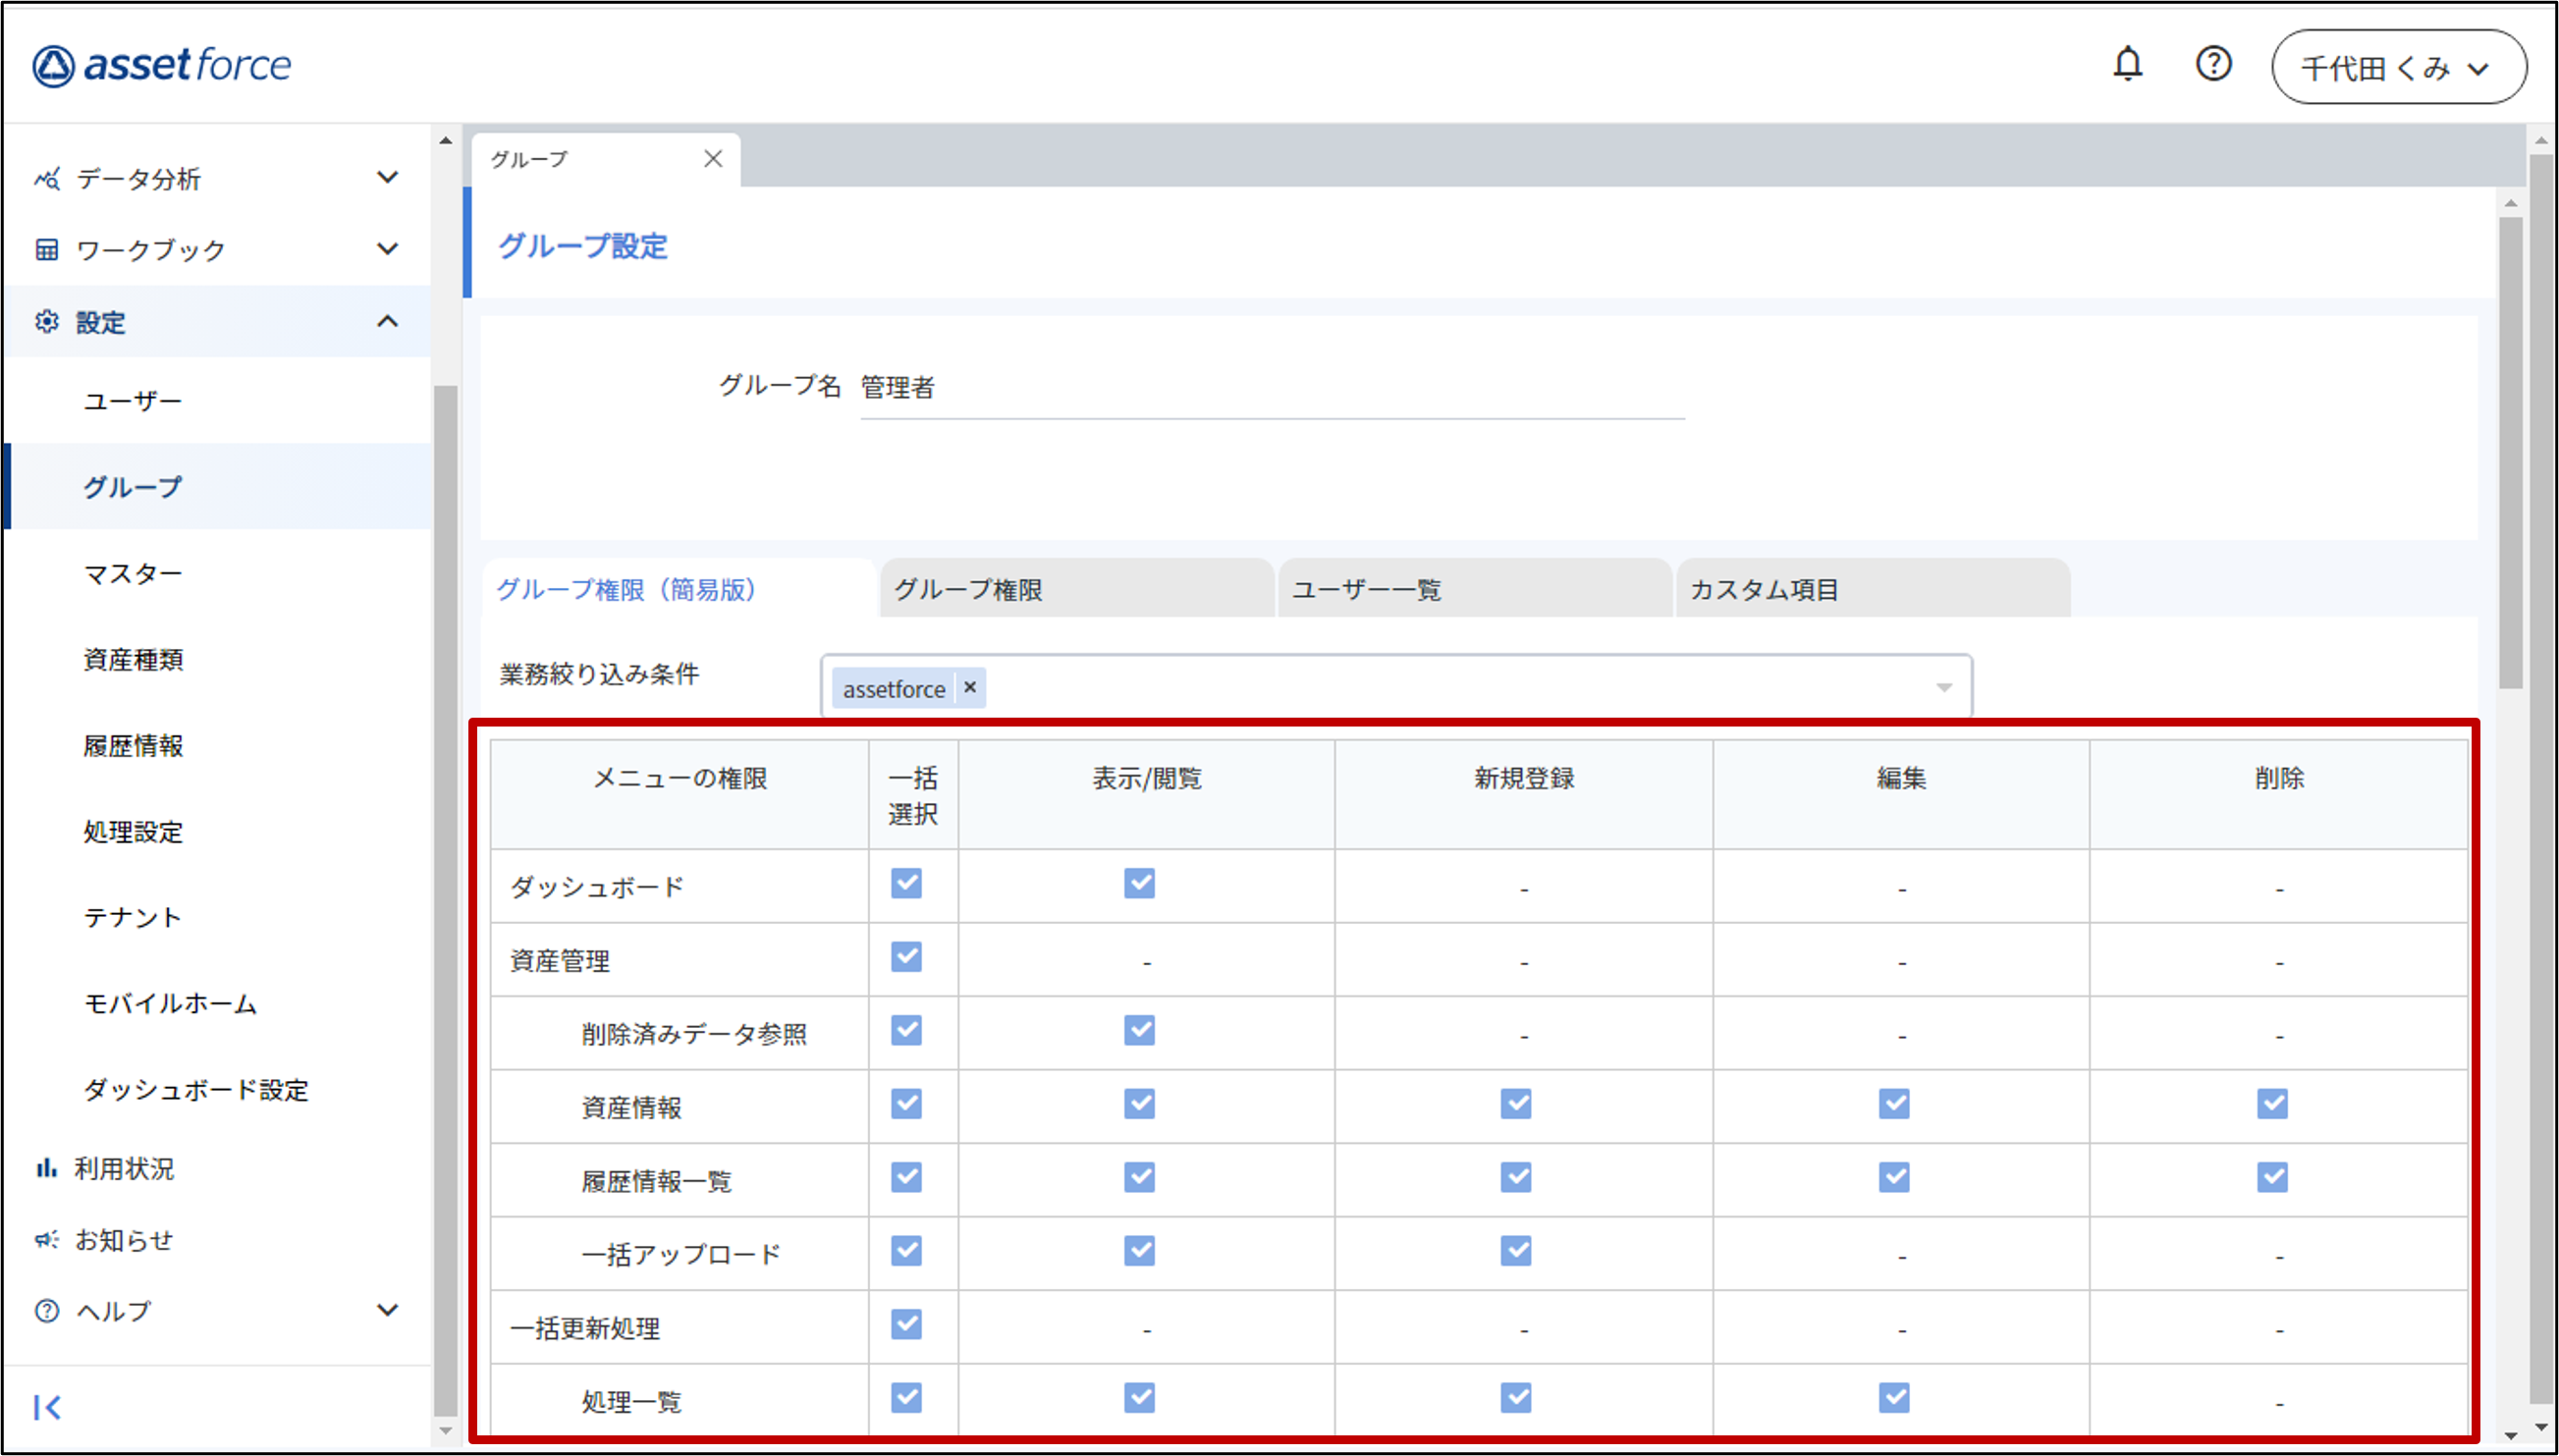Click the asset force logo
This screenshot has height=1456, width=2559.
162,66
